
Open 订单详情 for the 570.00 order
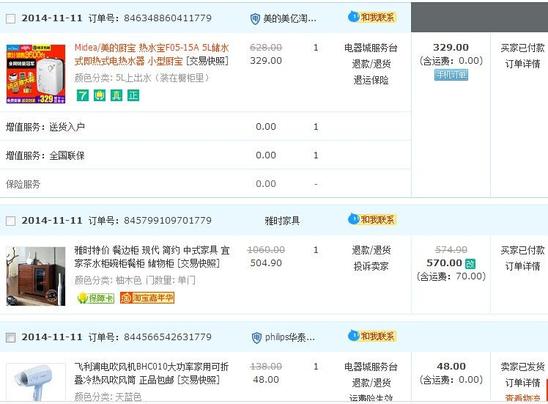pos(522,267)
